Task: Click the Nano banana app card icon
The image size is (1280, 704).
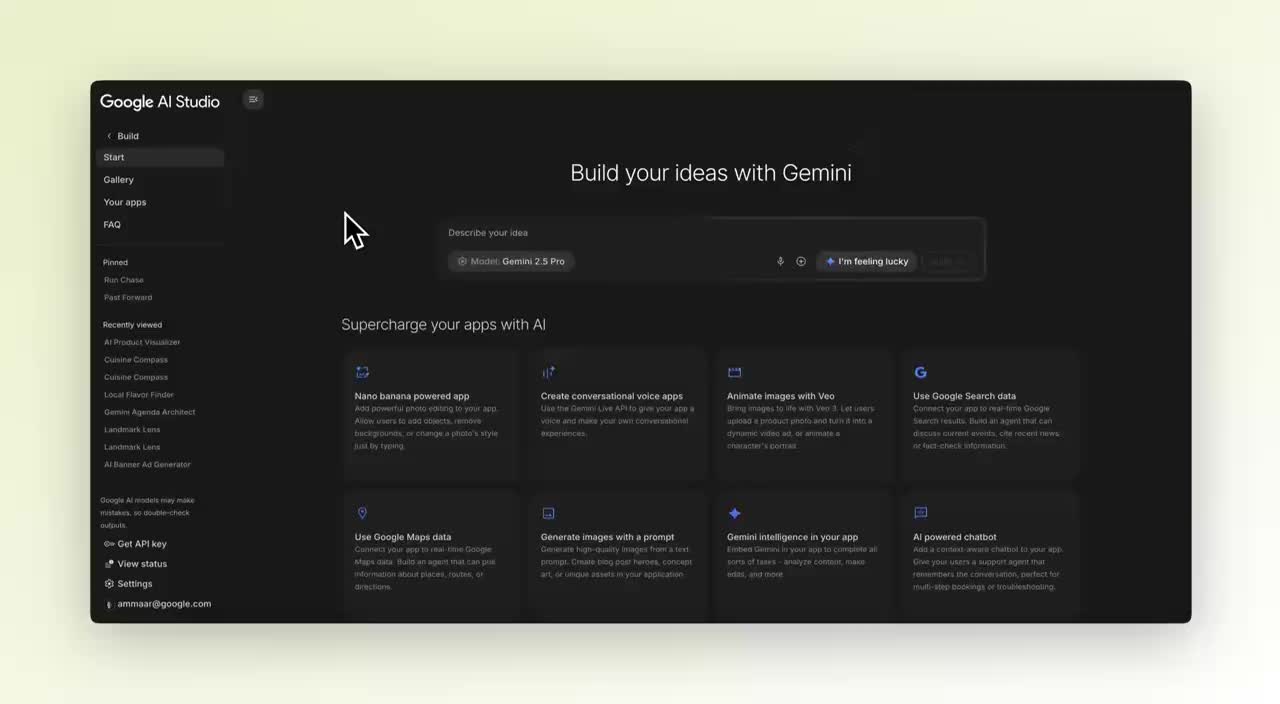Action: click(362, 372)
